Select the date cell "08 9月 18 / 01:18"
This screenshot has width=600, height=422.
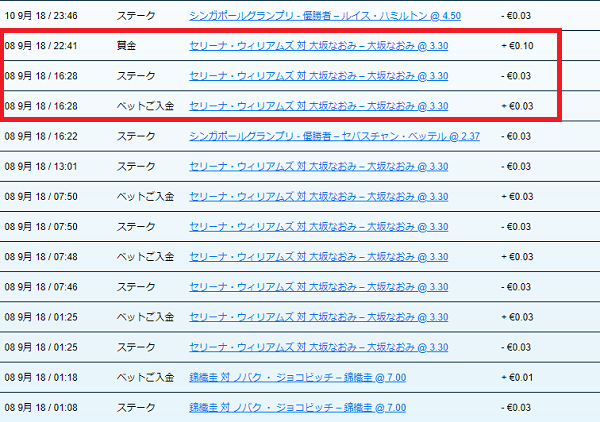click(x=41, y=377)
